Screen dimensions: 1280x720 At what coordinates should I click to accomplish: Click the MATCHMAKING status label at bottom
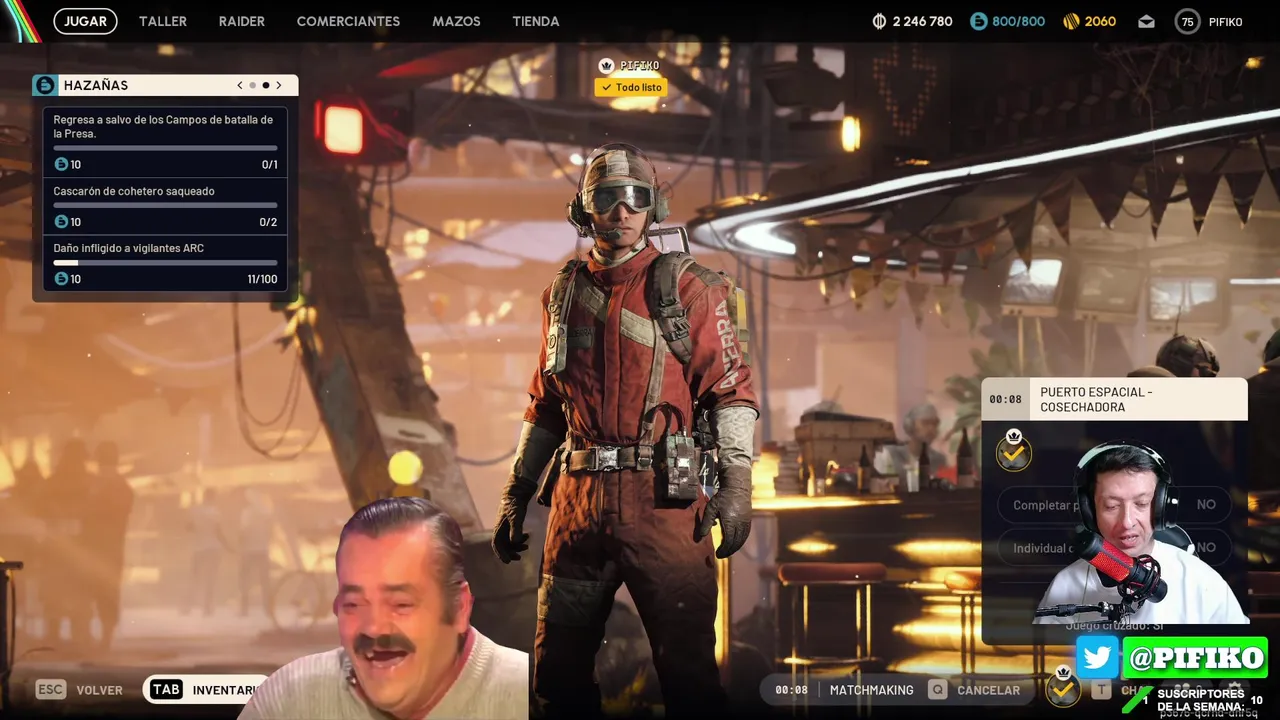tap(872, 690)
